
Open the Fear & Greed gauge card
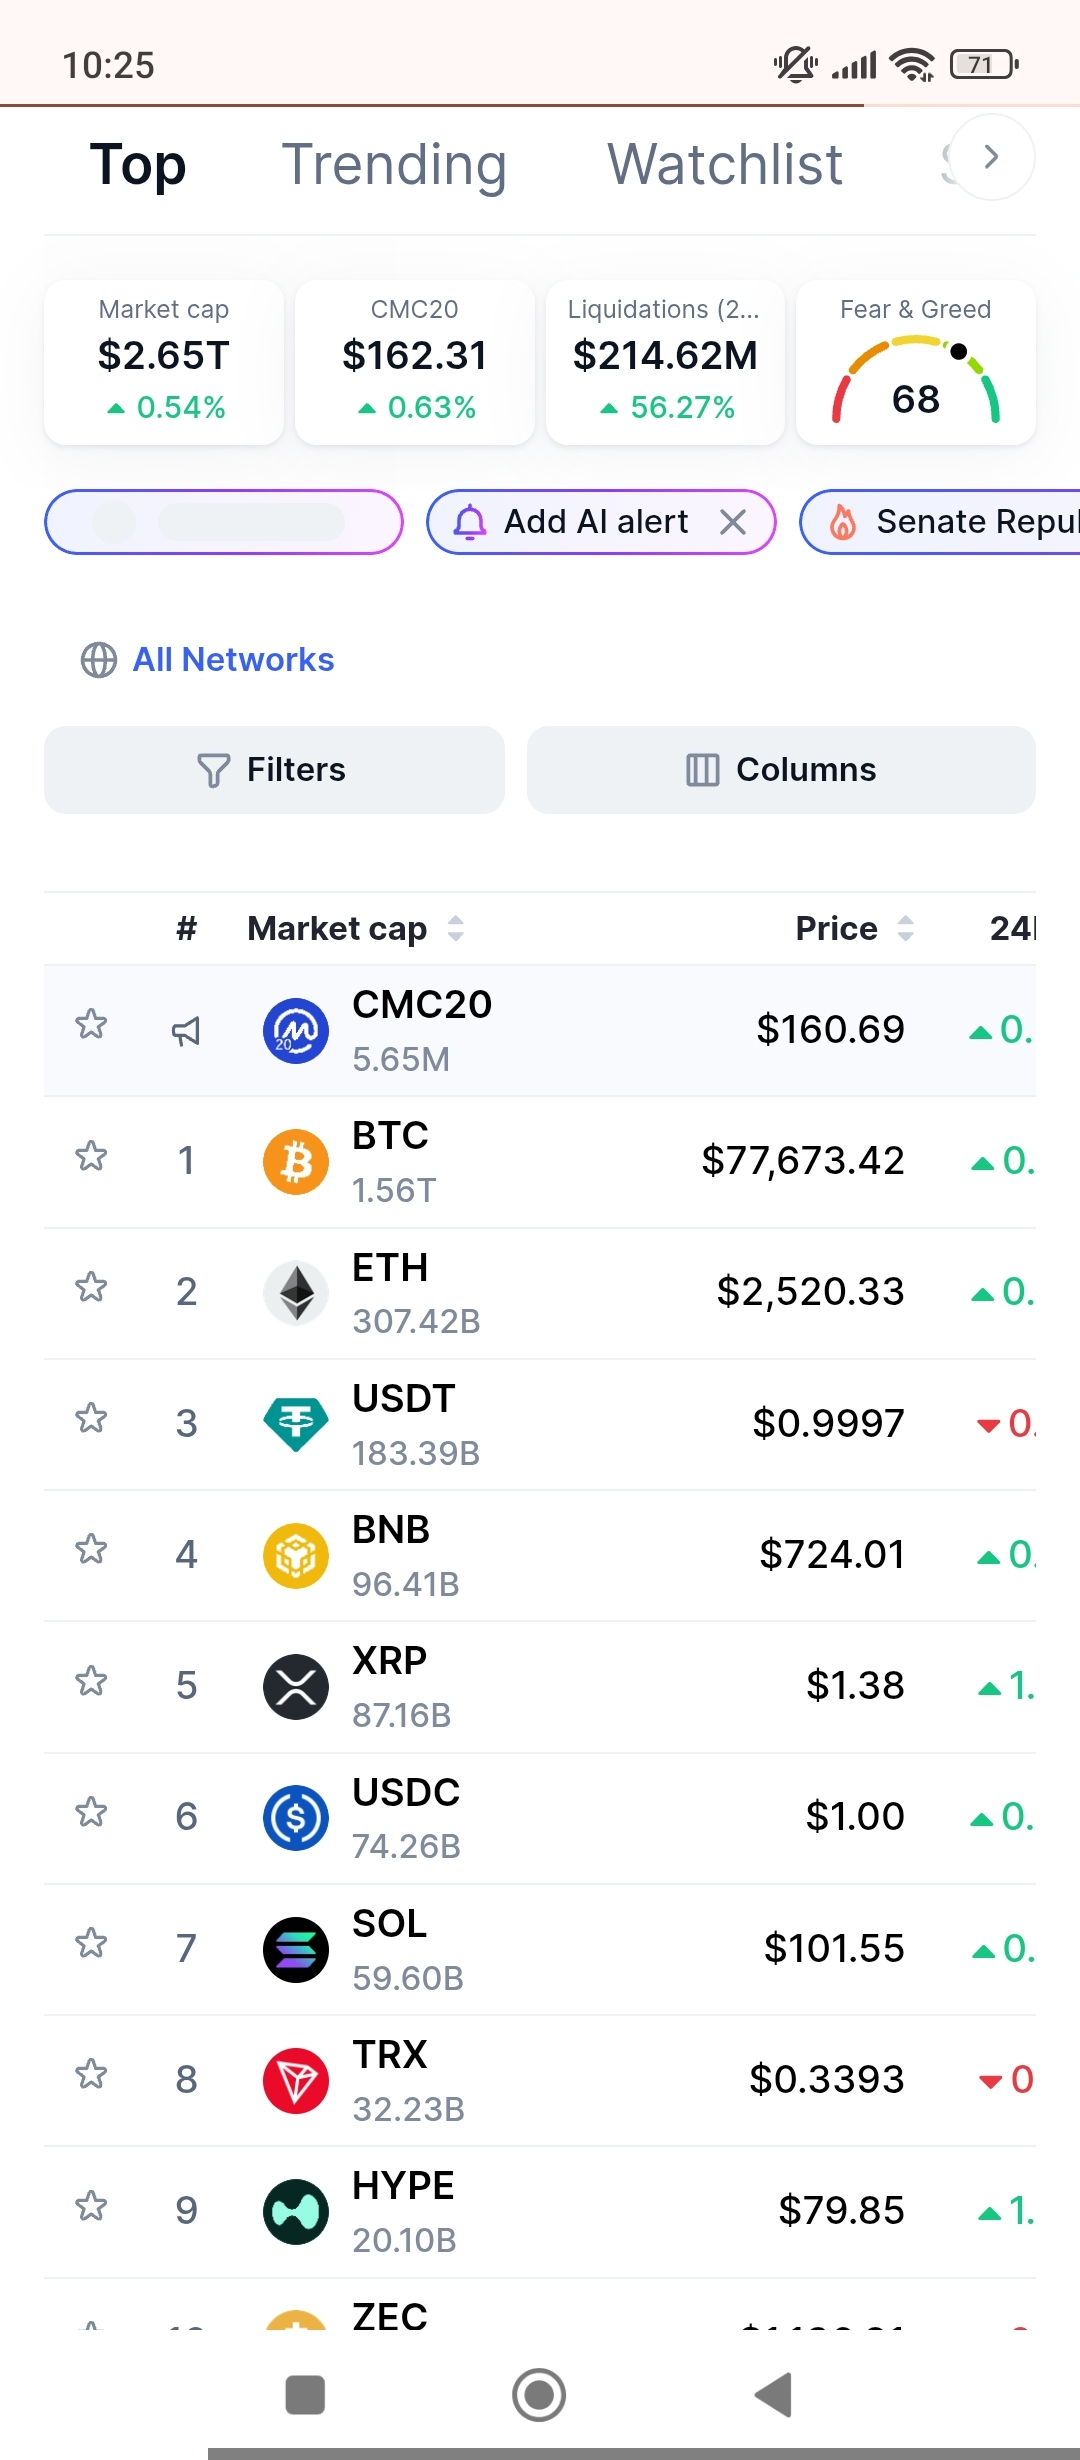click(916, 363)
